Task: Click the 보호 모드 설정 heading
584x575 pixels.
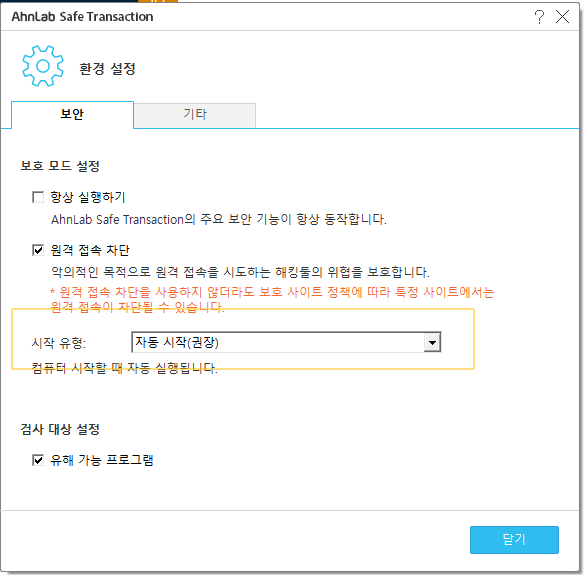Action: [60, 166]
